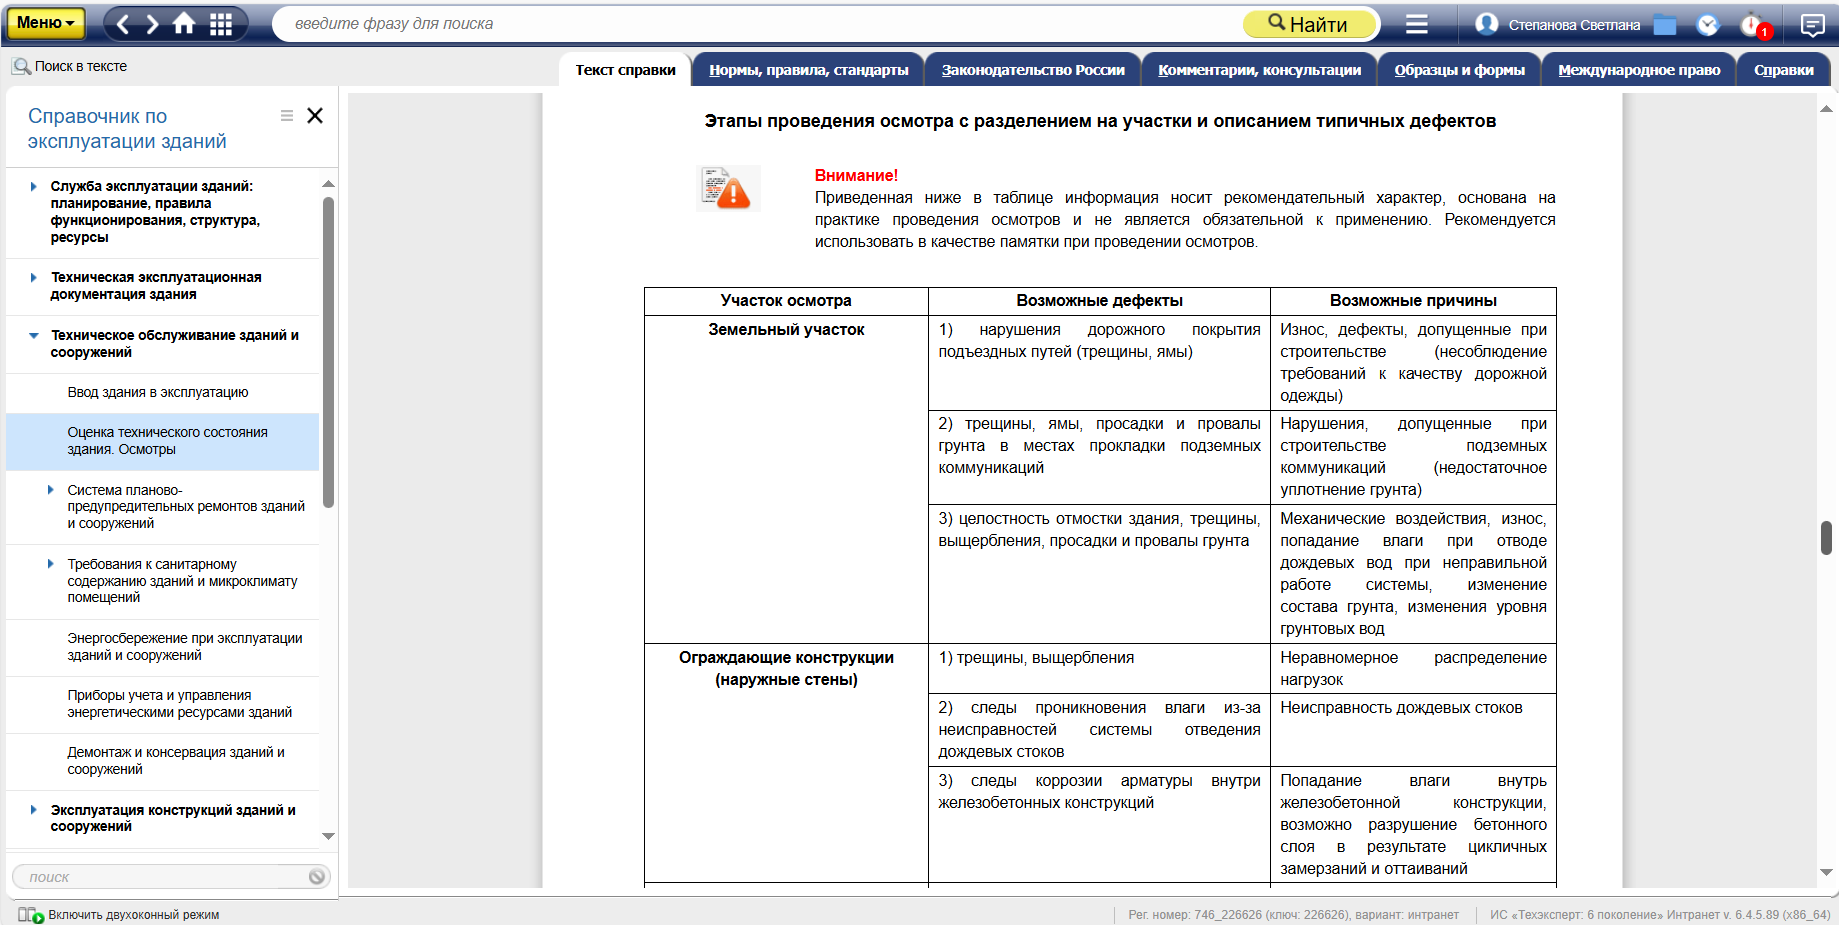The height and width of the screenshot is (925, 1839).
Task: Open the stopwatch notifications icon
Action: click(x=1753, y=25)
